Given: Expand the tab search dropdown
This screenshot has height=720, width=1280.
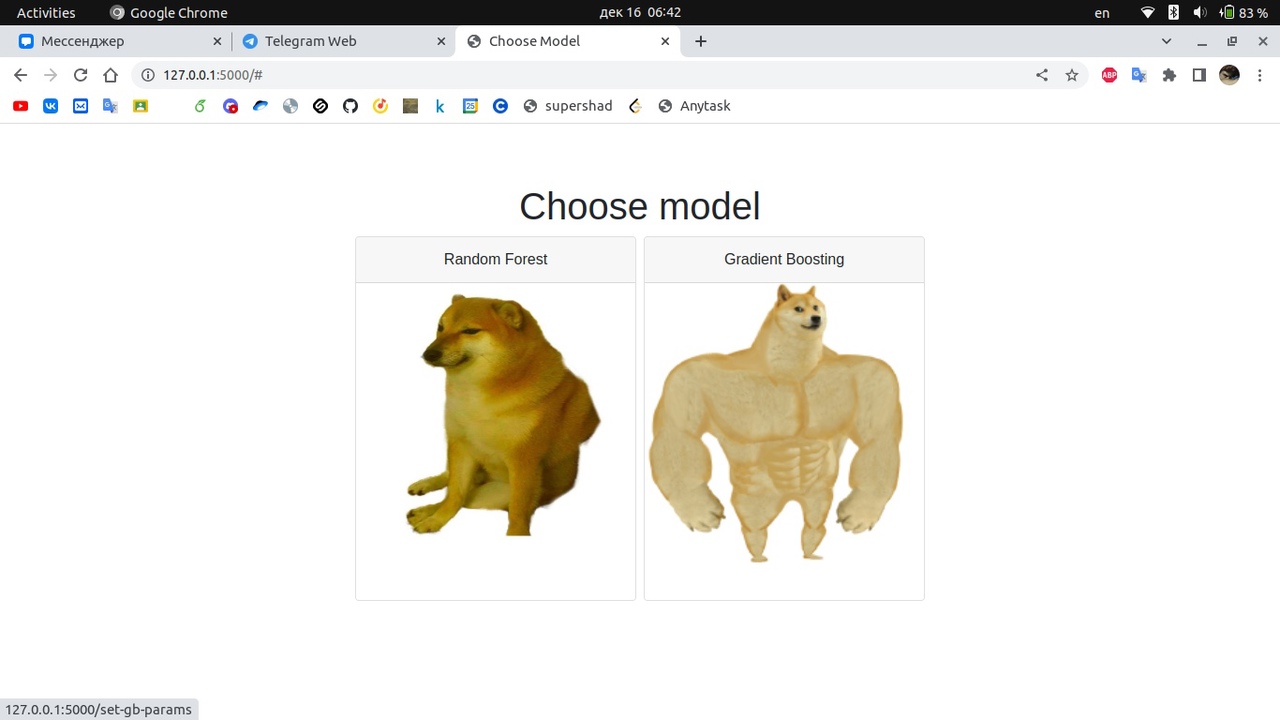Looking at the screenshot, I should [1166, 41].
